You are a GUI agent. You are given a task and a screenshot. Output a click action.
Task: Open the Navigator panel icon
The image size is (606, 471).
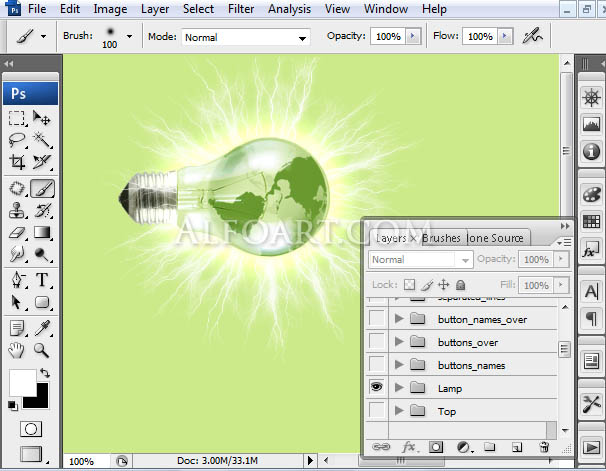click(591, 97)
